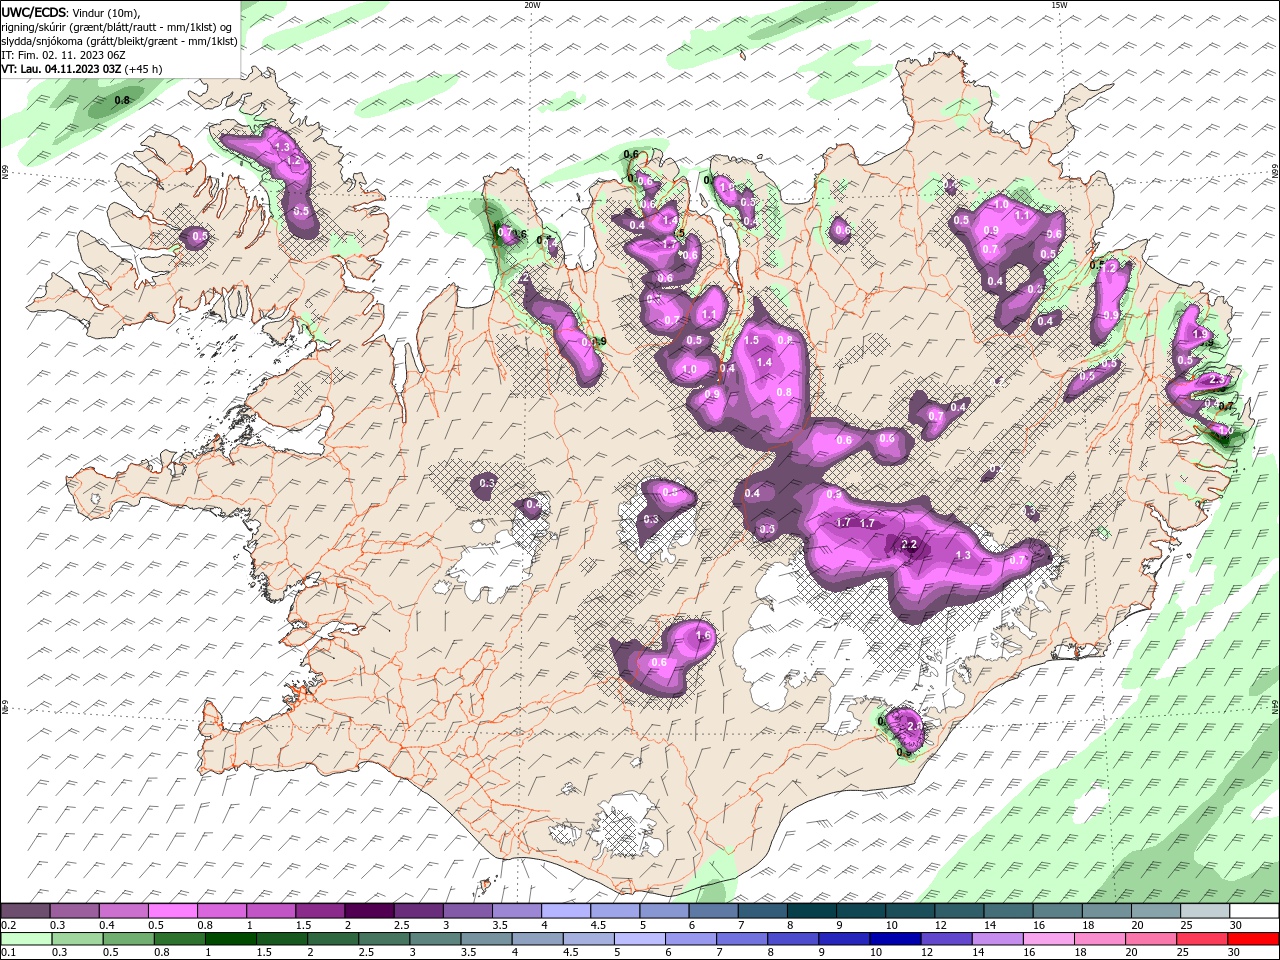1280x960 pixels.
Task: Select the bright red swatch after 30 on rain scale
Action: 1252,939
